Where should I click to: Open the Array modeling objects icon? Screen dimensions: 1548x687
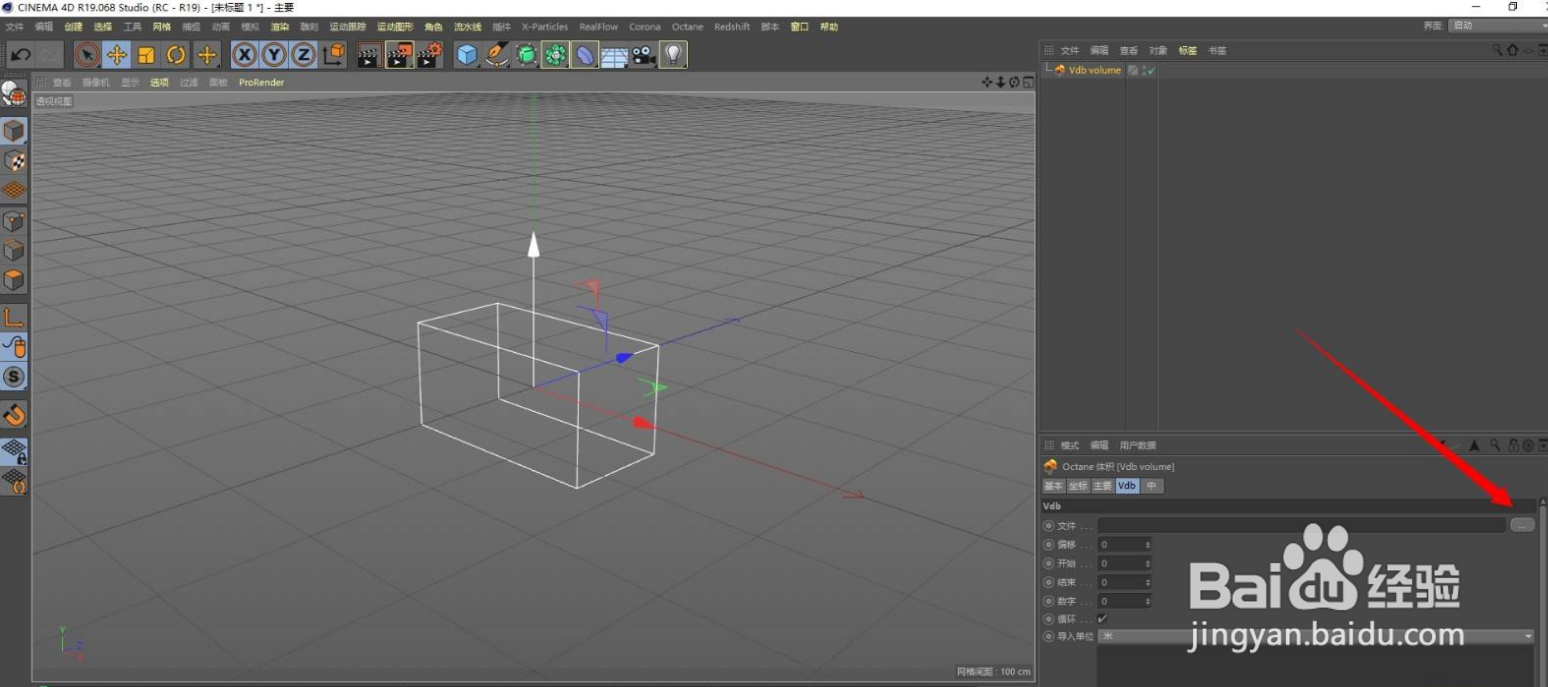555,55
